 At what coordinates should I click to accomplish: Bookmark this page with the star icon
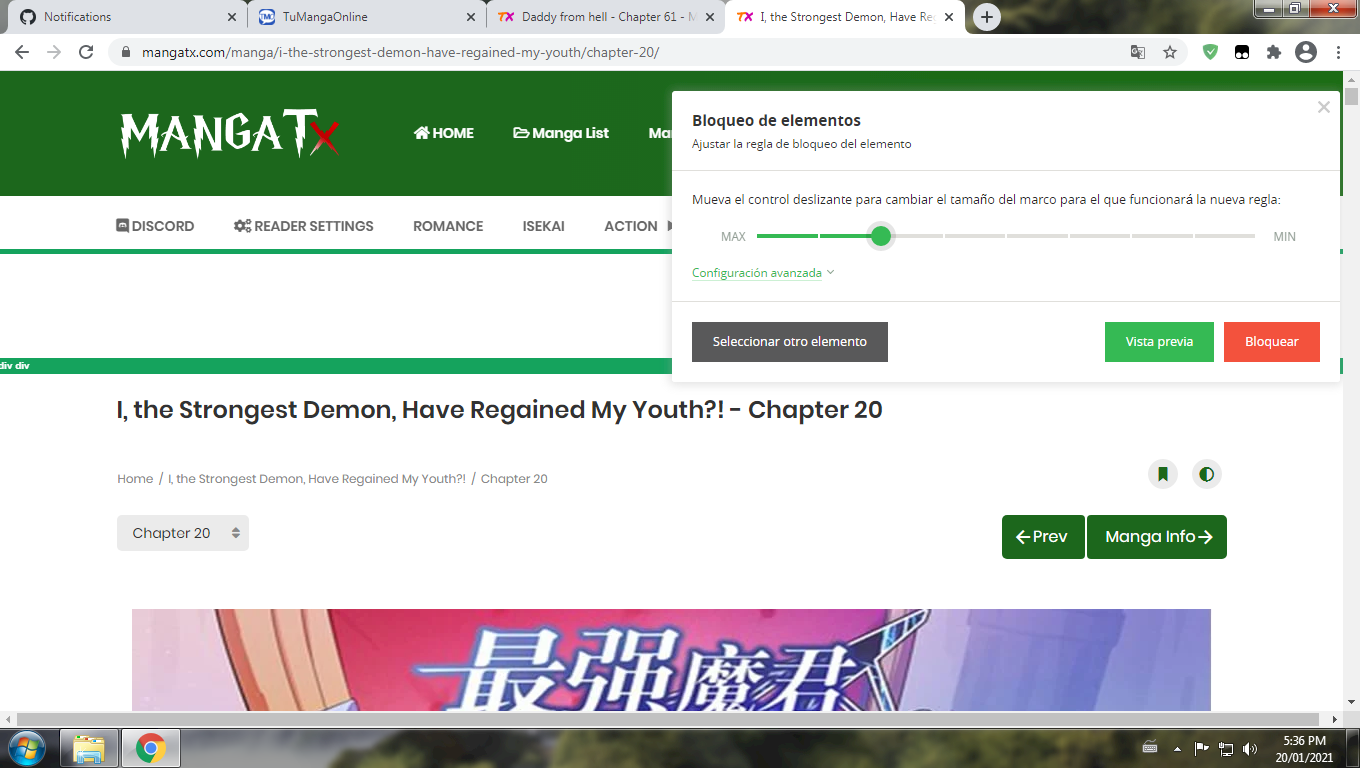tap(1169, 52)
